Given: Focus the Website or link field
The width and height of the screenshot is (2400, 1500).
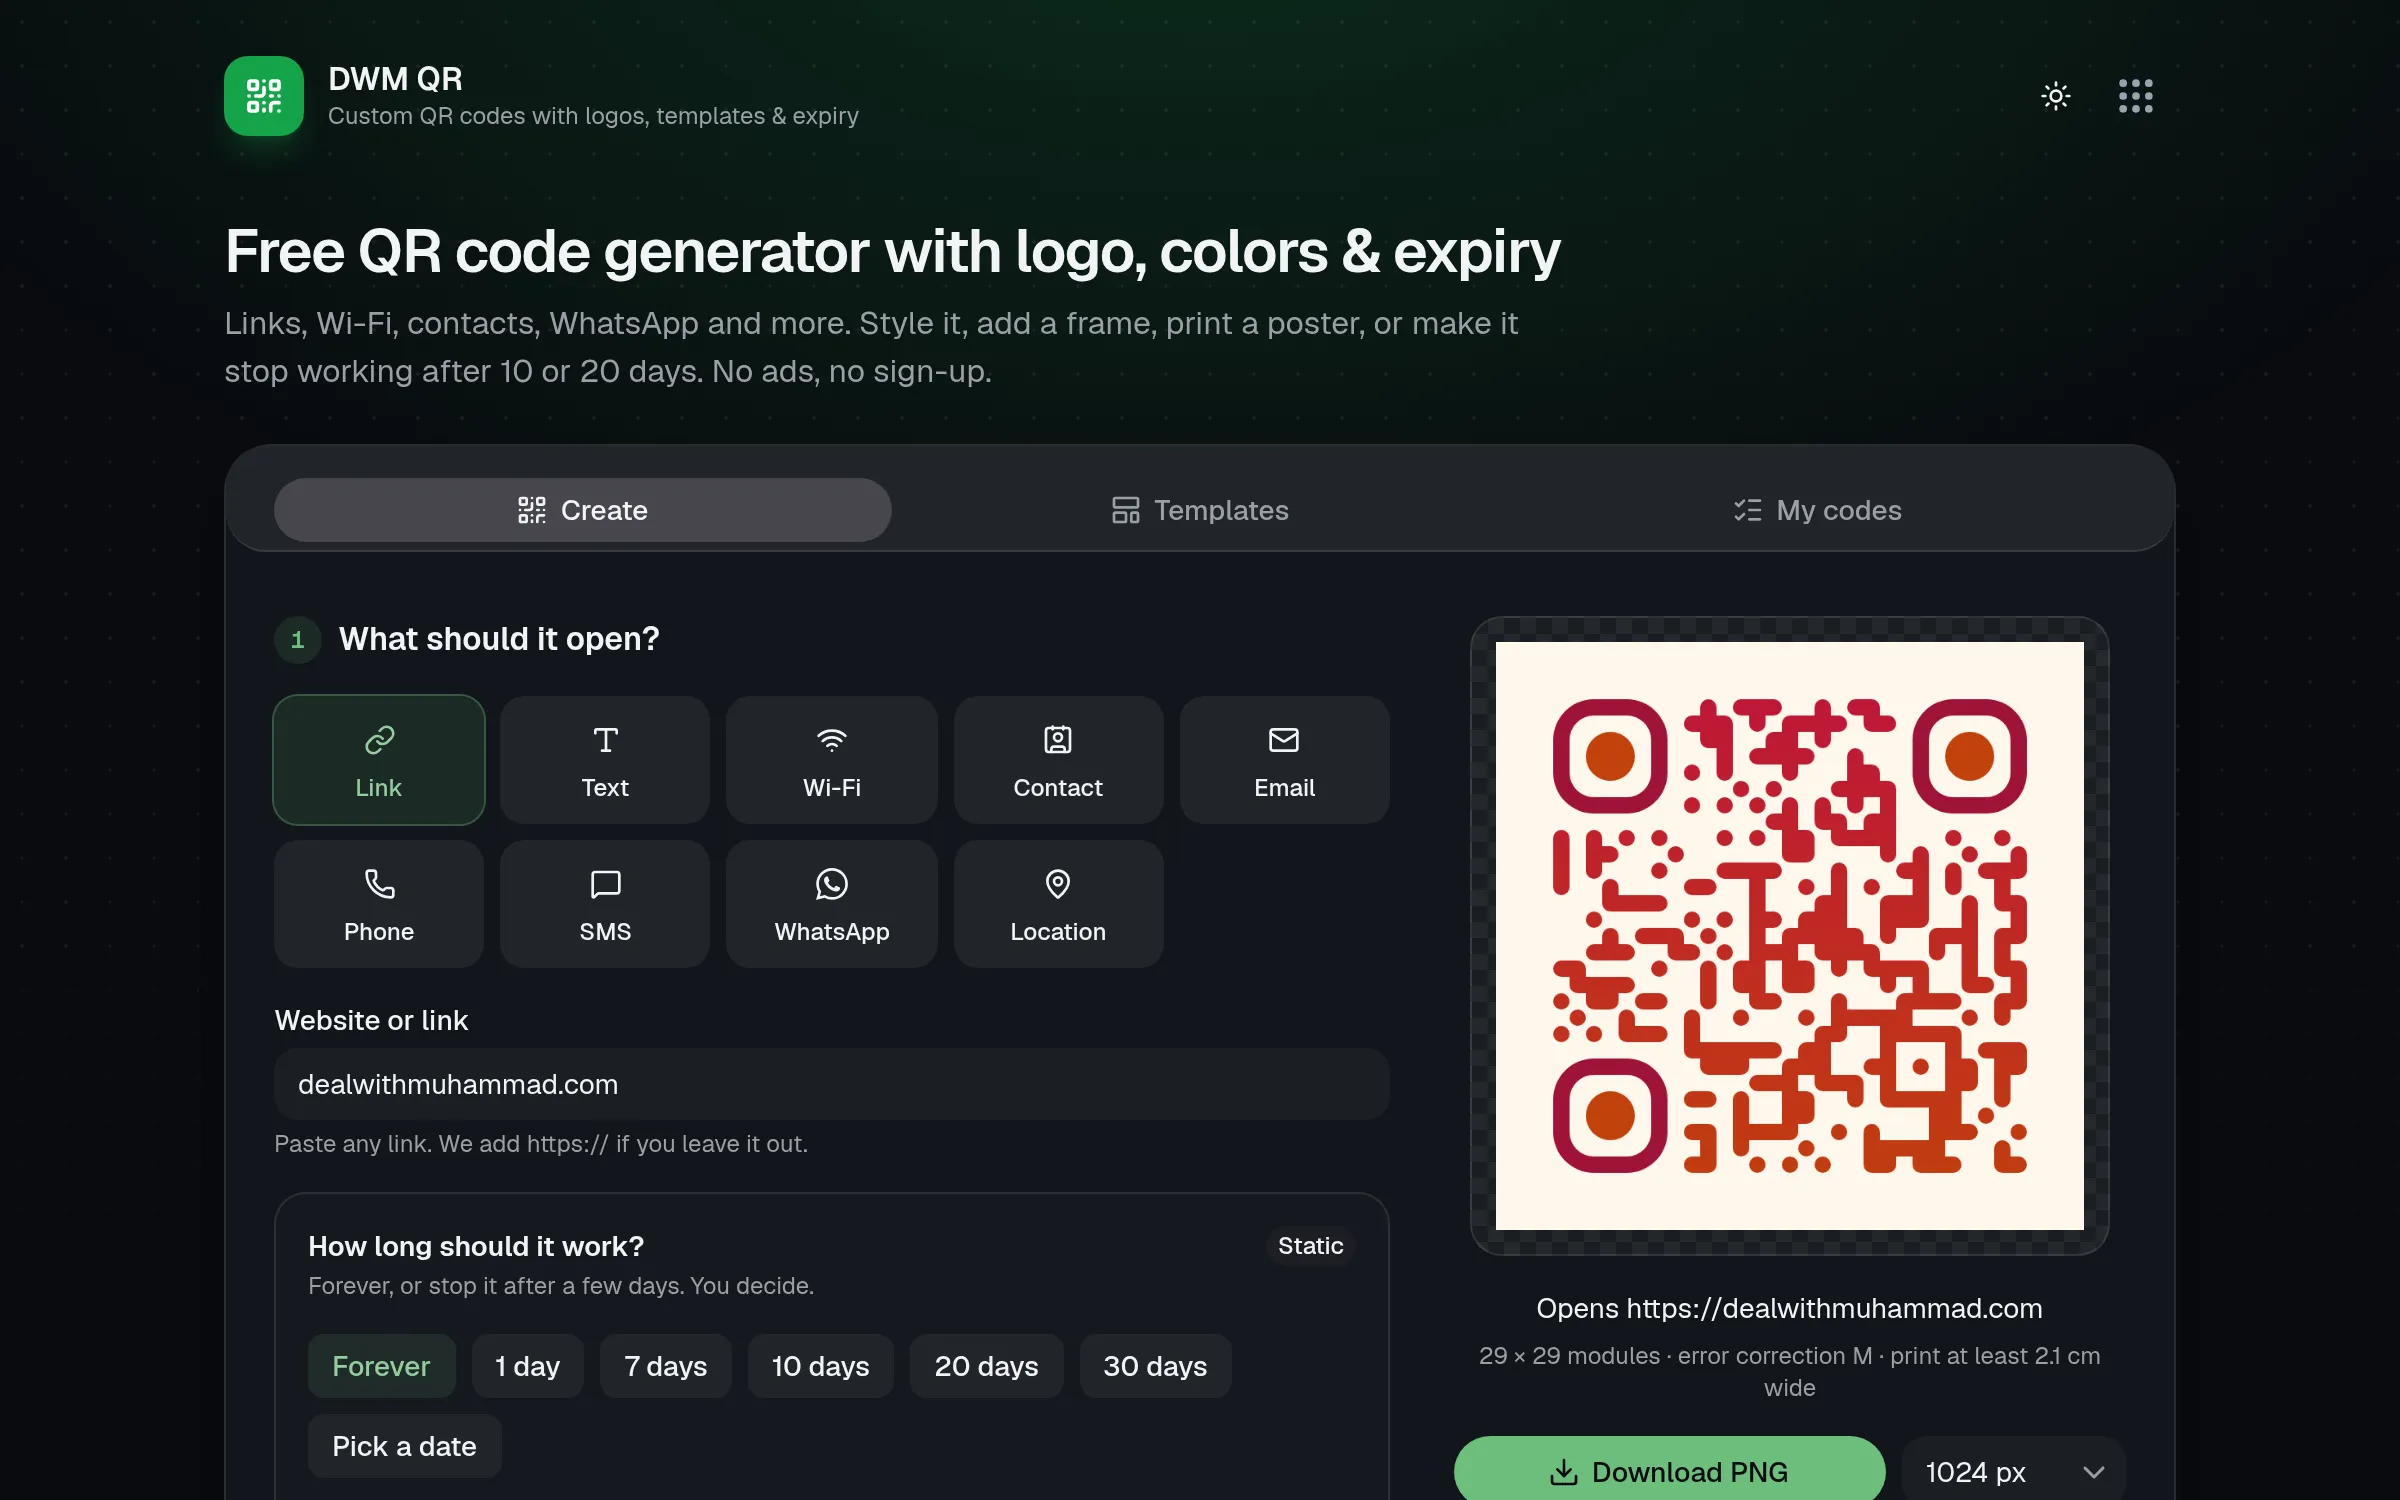Looking at the screenshot, I should (x=832, y=1084).
